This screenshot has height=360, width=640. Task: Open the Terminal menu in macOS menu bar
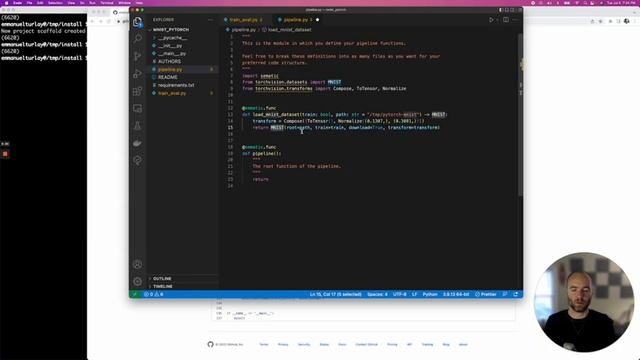point(107,3)
